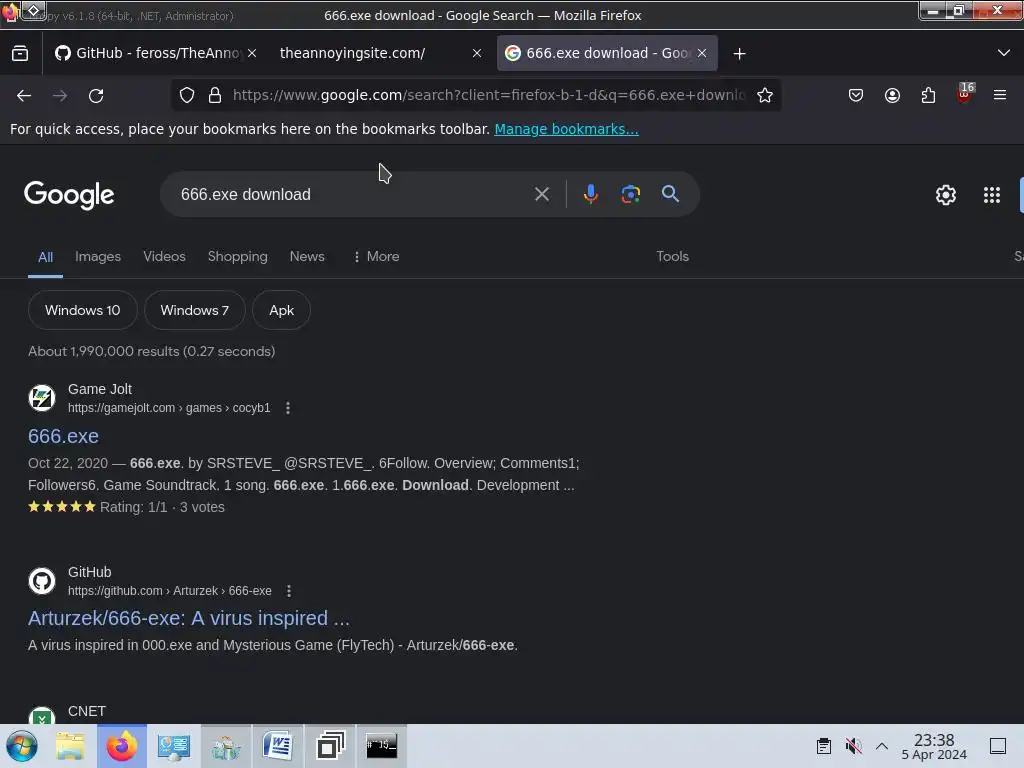Reload the current page
This screenshot has width=1024, height=768.
(x=96, y=95)
